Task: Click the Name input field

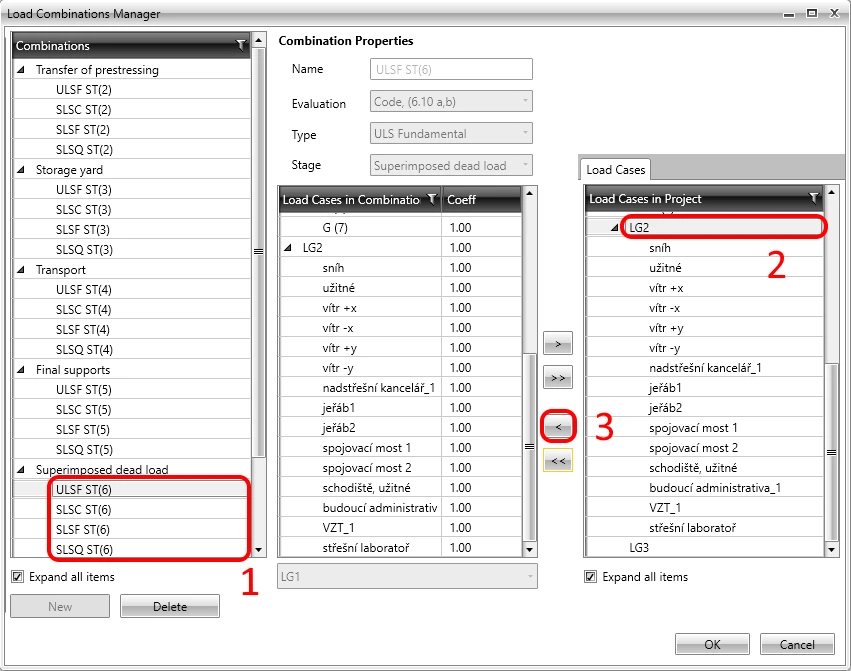Action: [x=451, y=69]
